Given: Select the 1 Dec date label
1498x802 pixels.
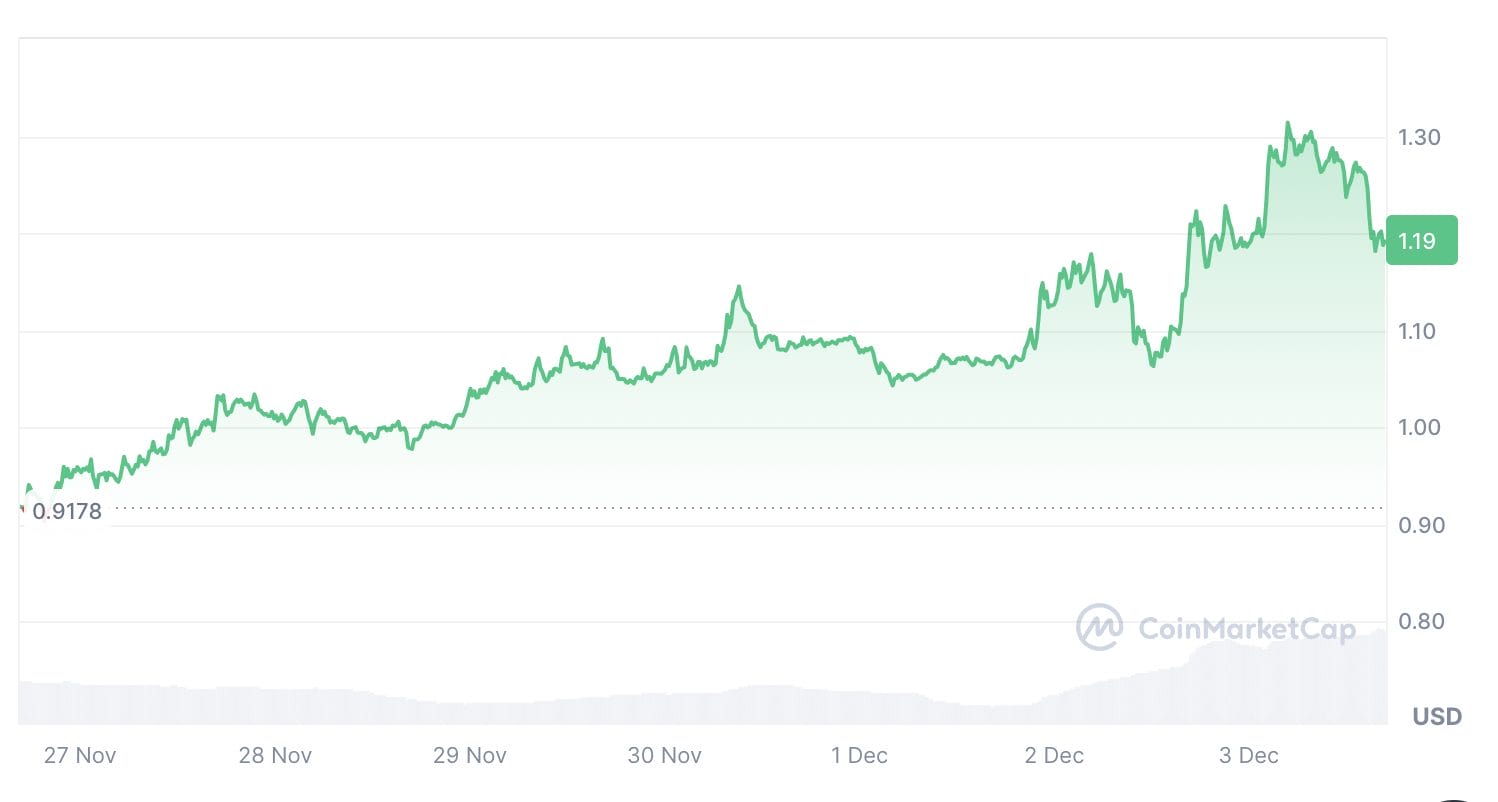Looking at the screenshot, I should [x=859, y=756].
